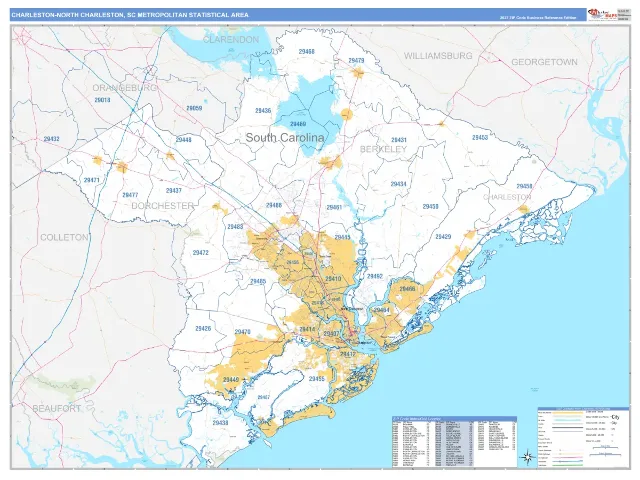Select ZIP code 29432 label

51,139
